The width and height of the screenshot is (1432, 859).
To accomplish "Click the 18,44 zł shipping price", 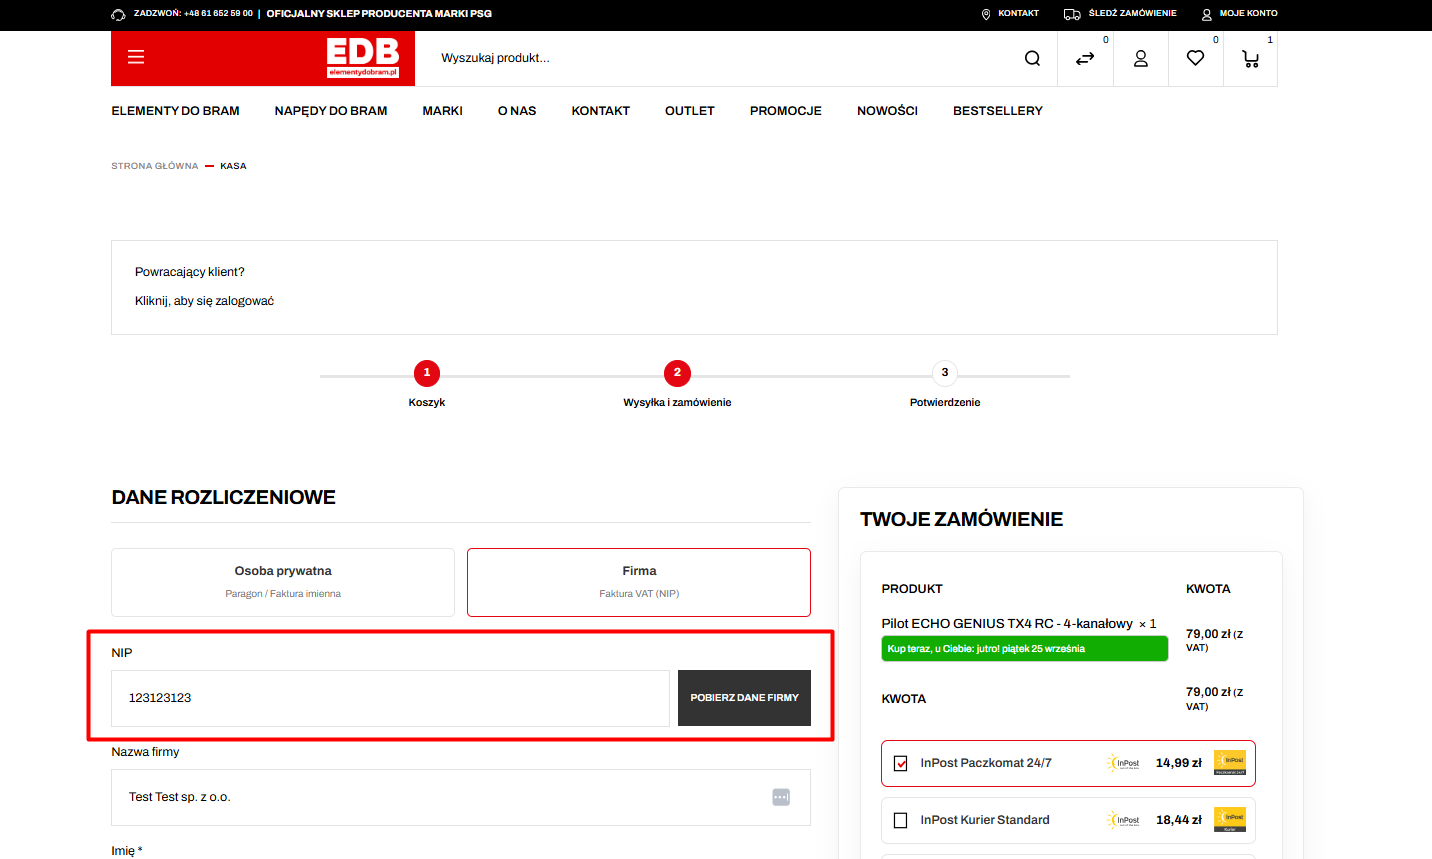I will pyautogui.click(x=1179, y=820).
